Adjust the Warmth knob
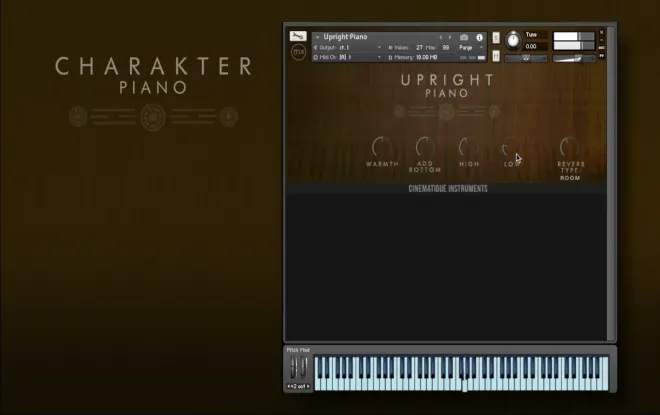This screenshot has width=660, height=415. click(381, 147)
